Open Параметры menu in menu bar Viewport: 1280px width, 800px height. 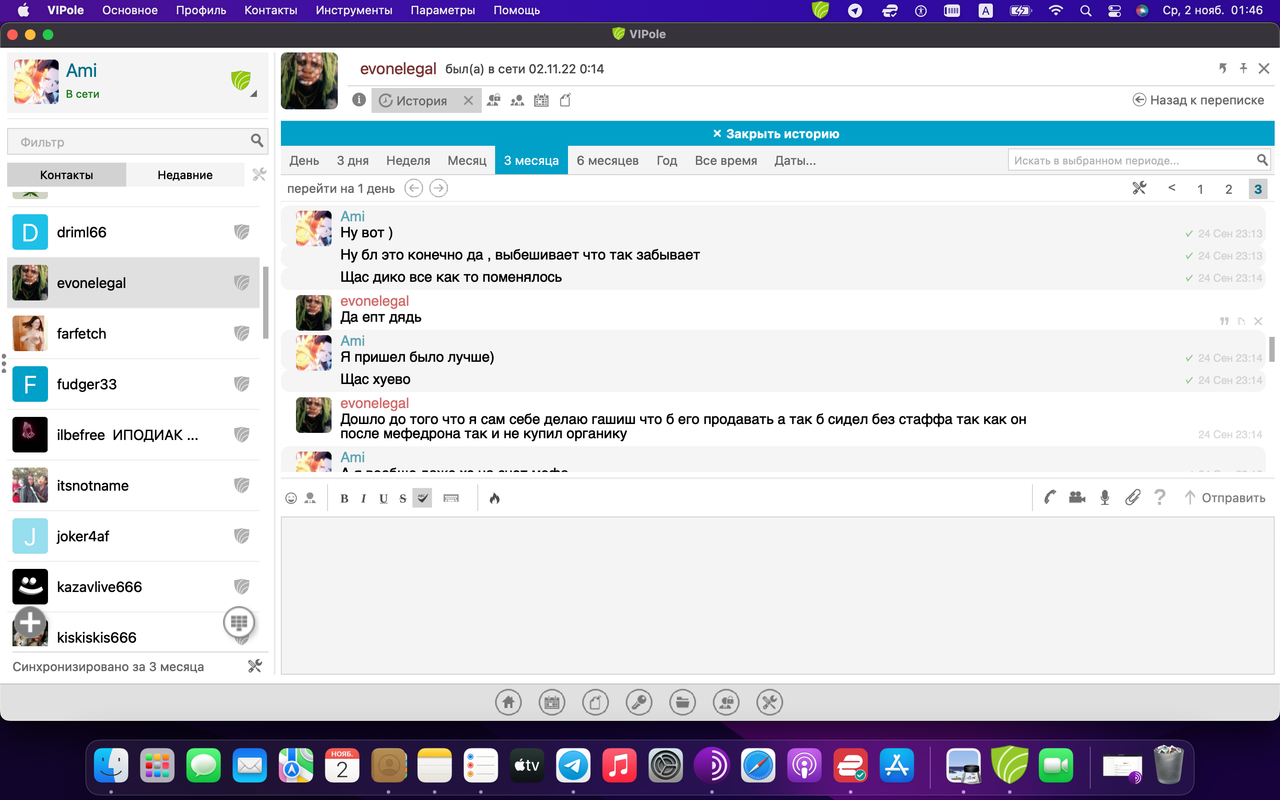[443, 10]
